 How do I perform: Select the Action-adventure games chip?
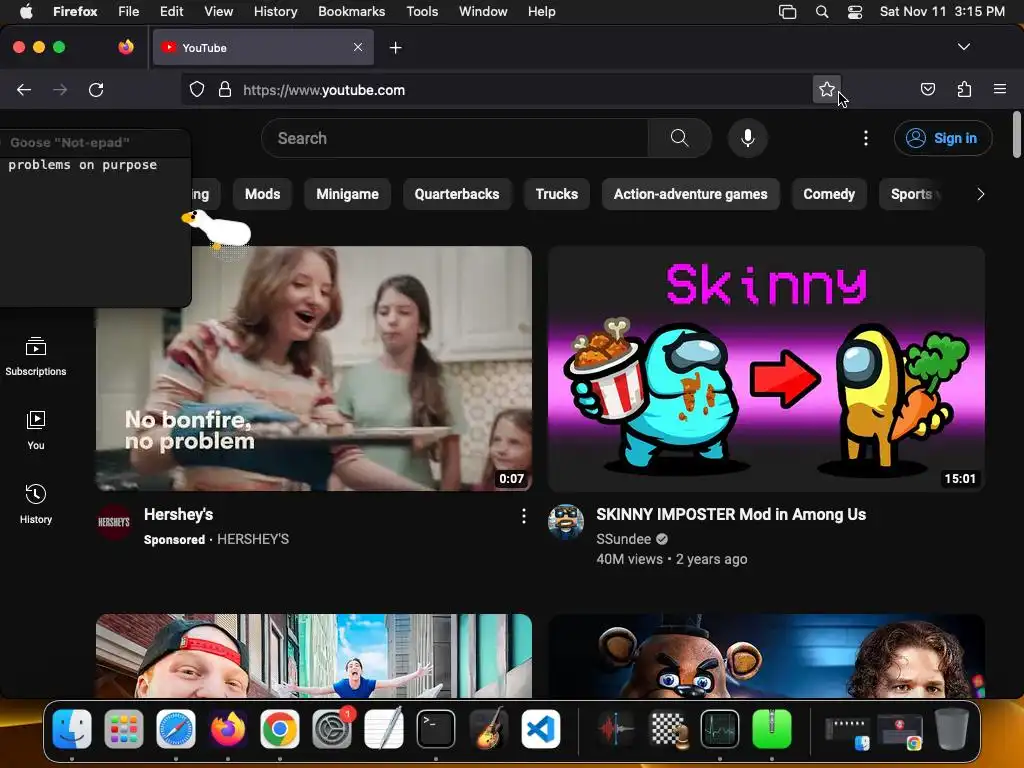tap(690, 194)
